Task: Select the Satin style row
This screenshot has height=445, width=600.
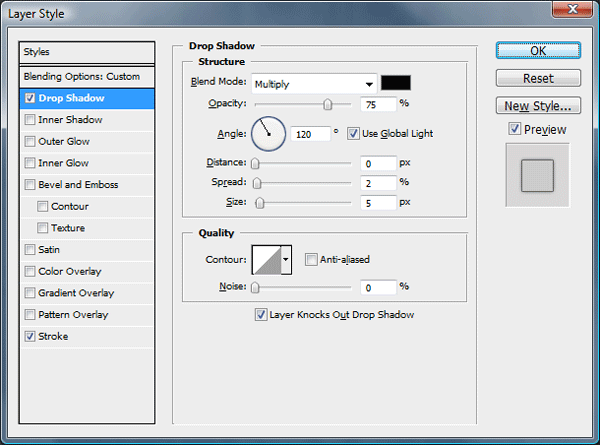Action: tap(87, 250)
